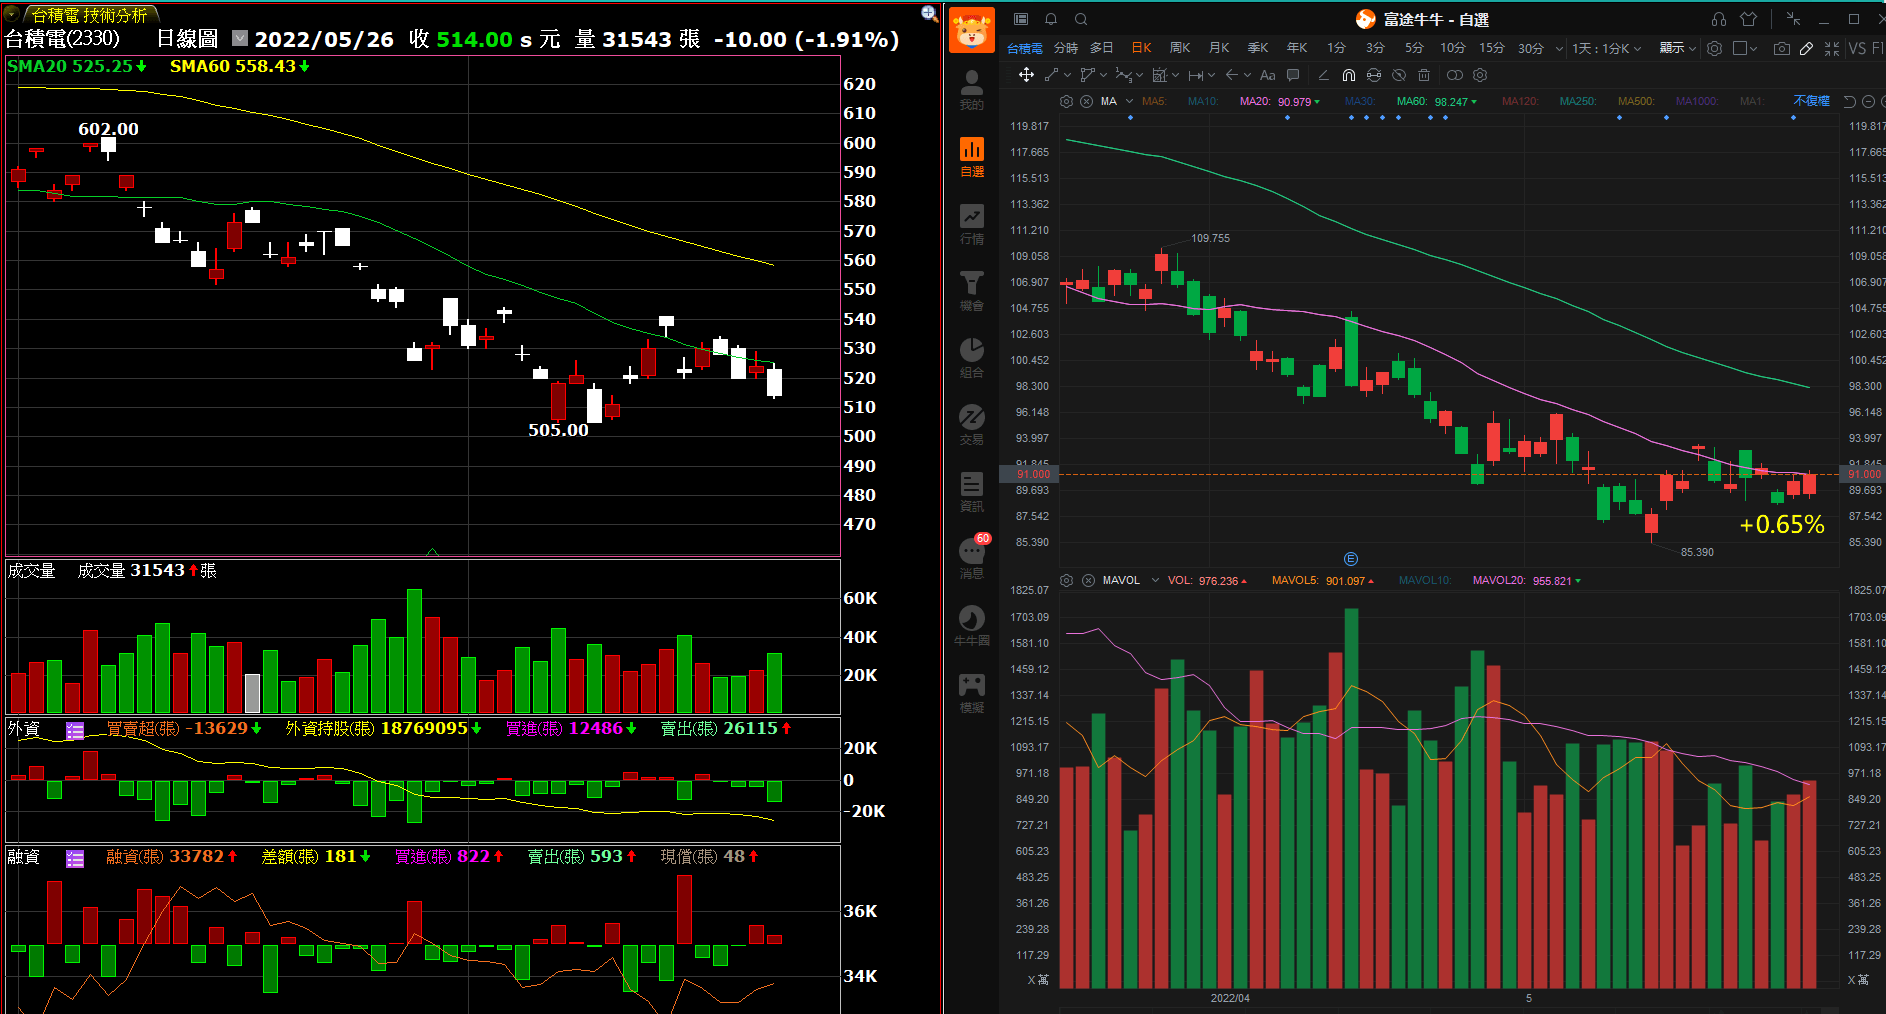The width and height of the screenshot is (1886, 1014).
Task: Click the 不復權 adjustment button
Action: click(x=1811, y=101)
